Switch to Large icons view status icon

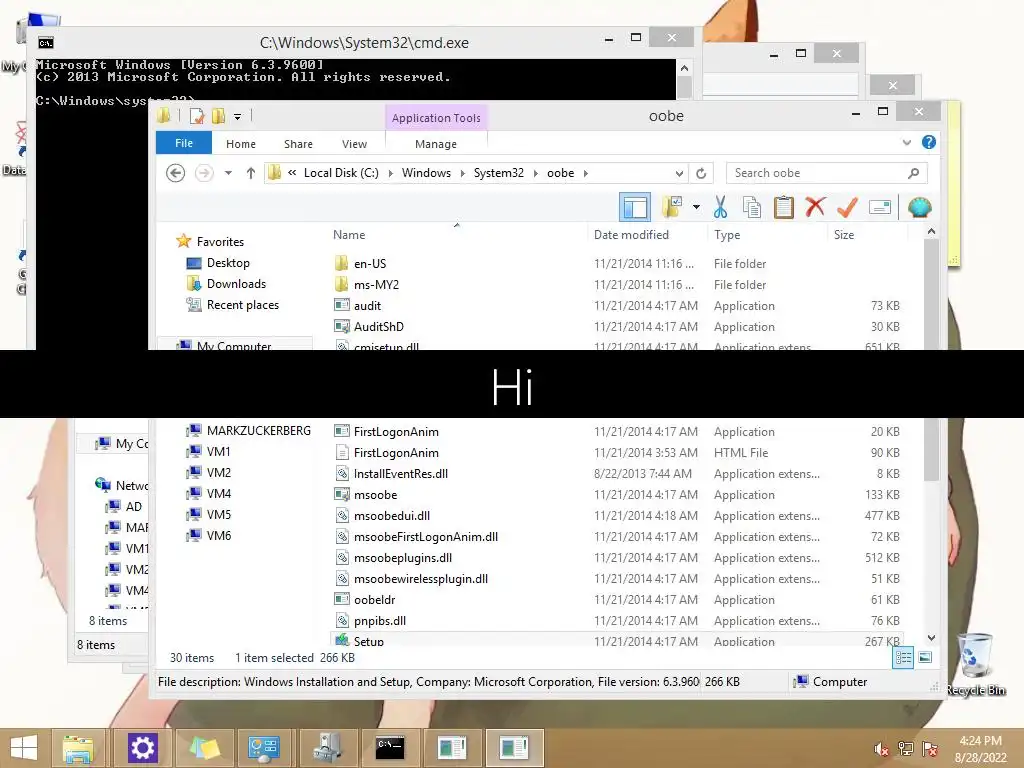pyautogui.click(x=925, y=658)
